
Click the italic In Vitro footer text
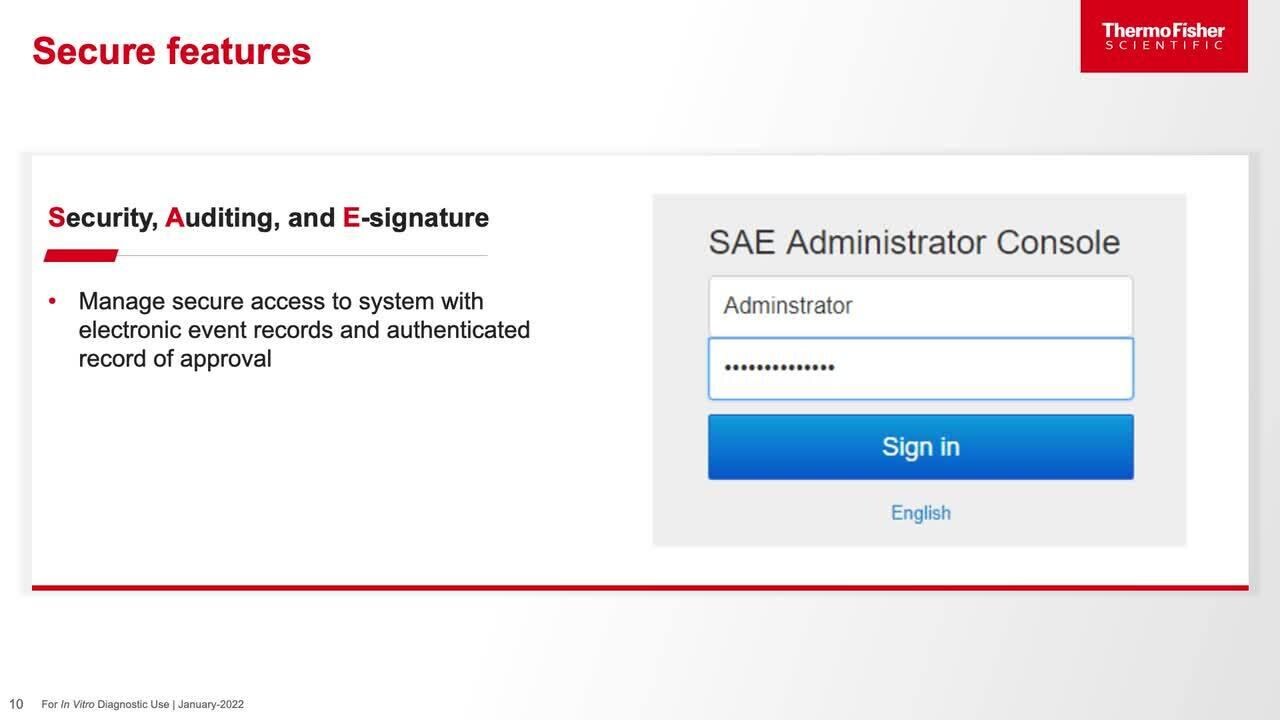(77, 705)
